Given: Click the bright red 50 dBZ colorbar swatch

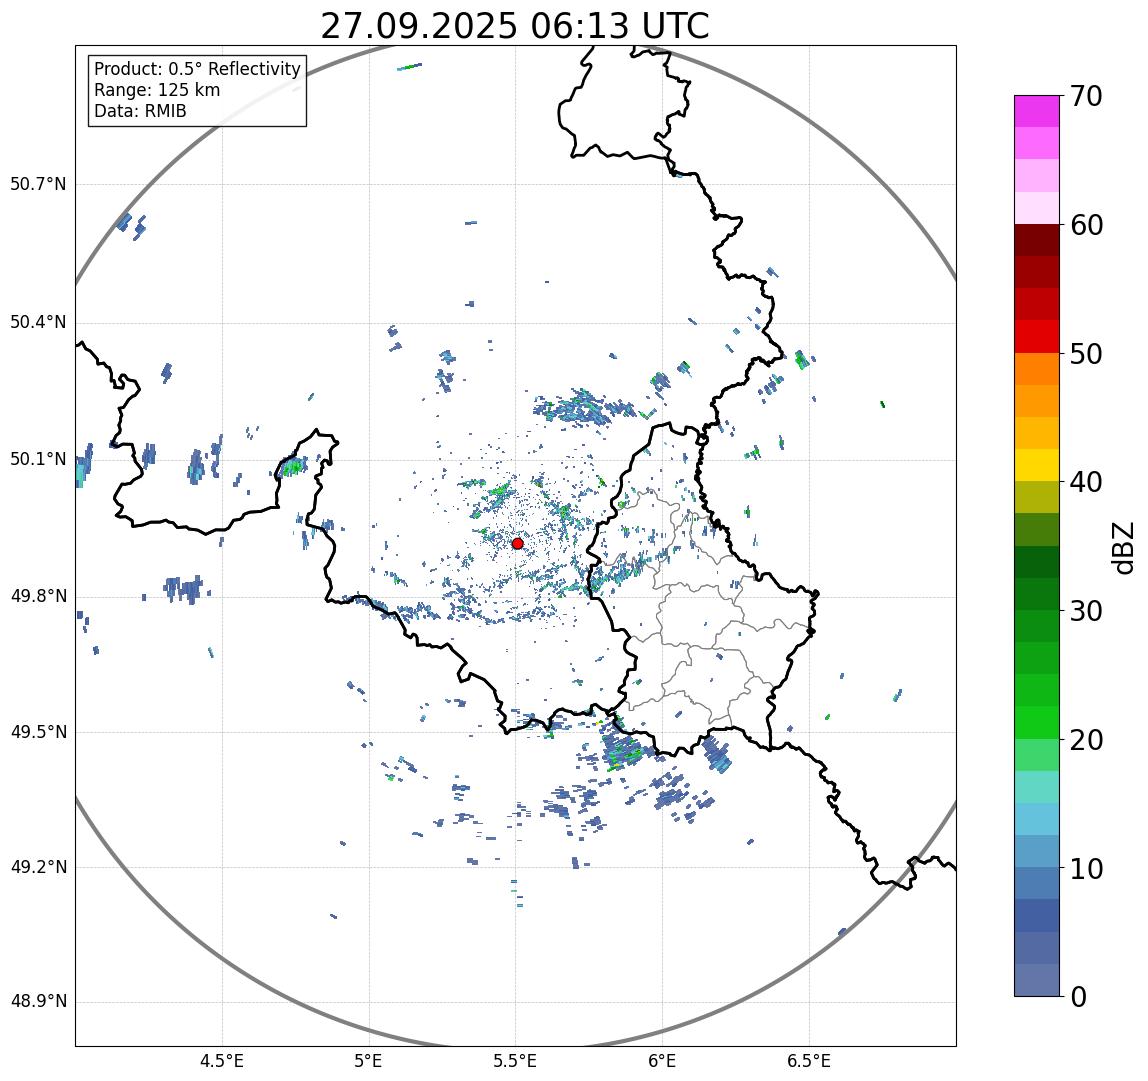Looking at the screenshot, I should tap(1037, 336).
